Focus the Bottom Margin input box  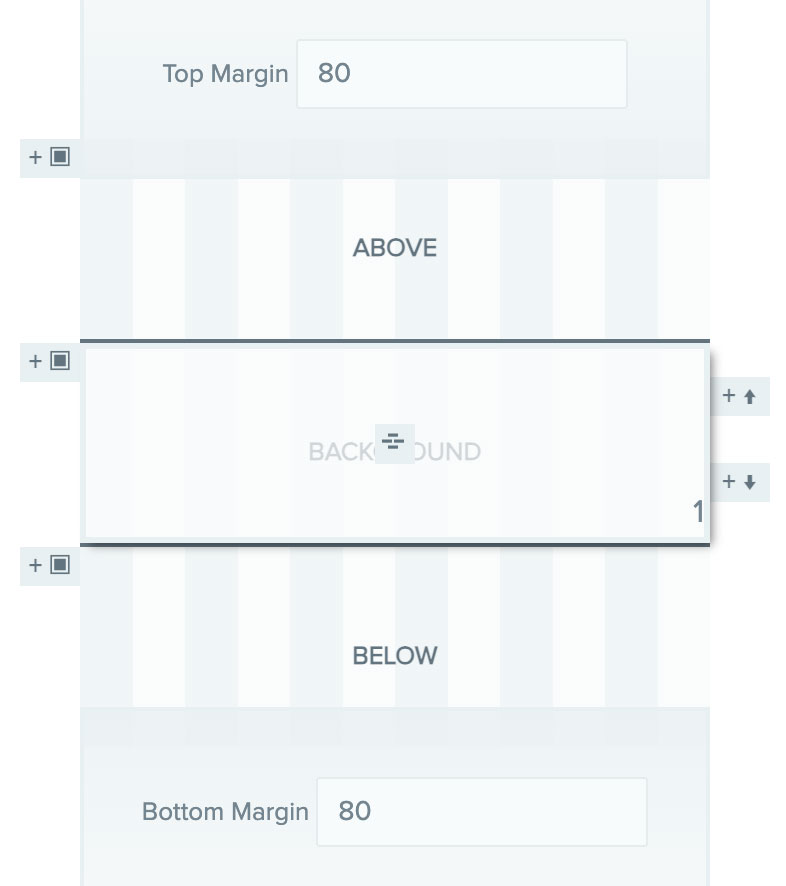click(481, 811)
